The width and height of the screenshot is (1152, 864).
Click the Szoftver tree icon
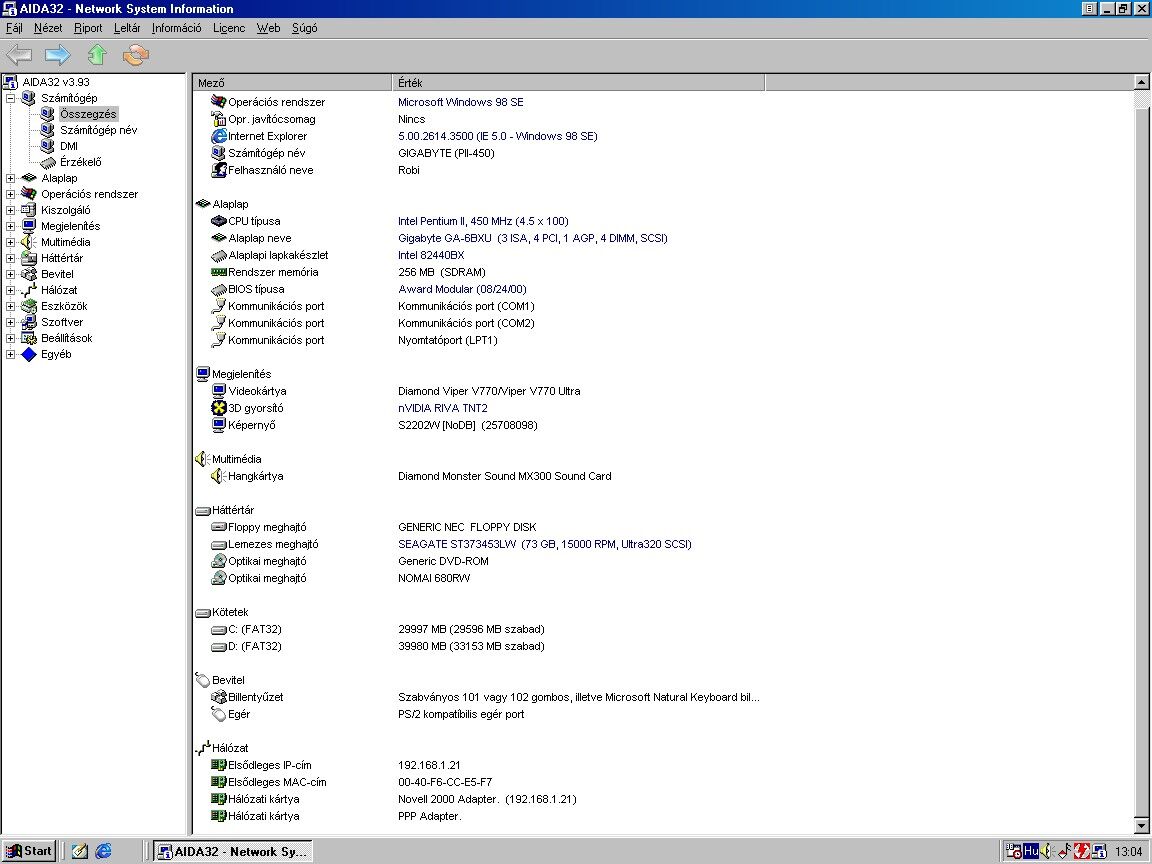coord(29,323)
